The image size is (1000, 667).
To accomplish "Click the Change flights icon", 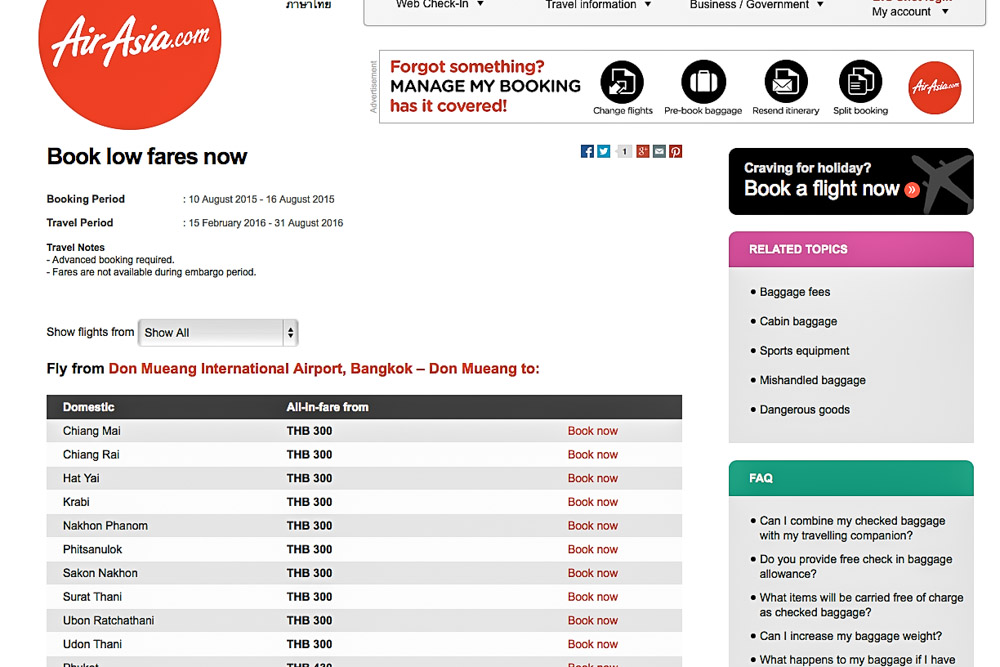I will (x=622, y=82).
